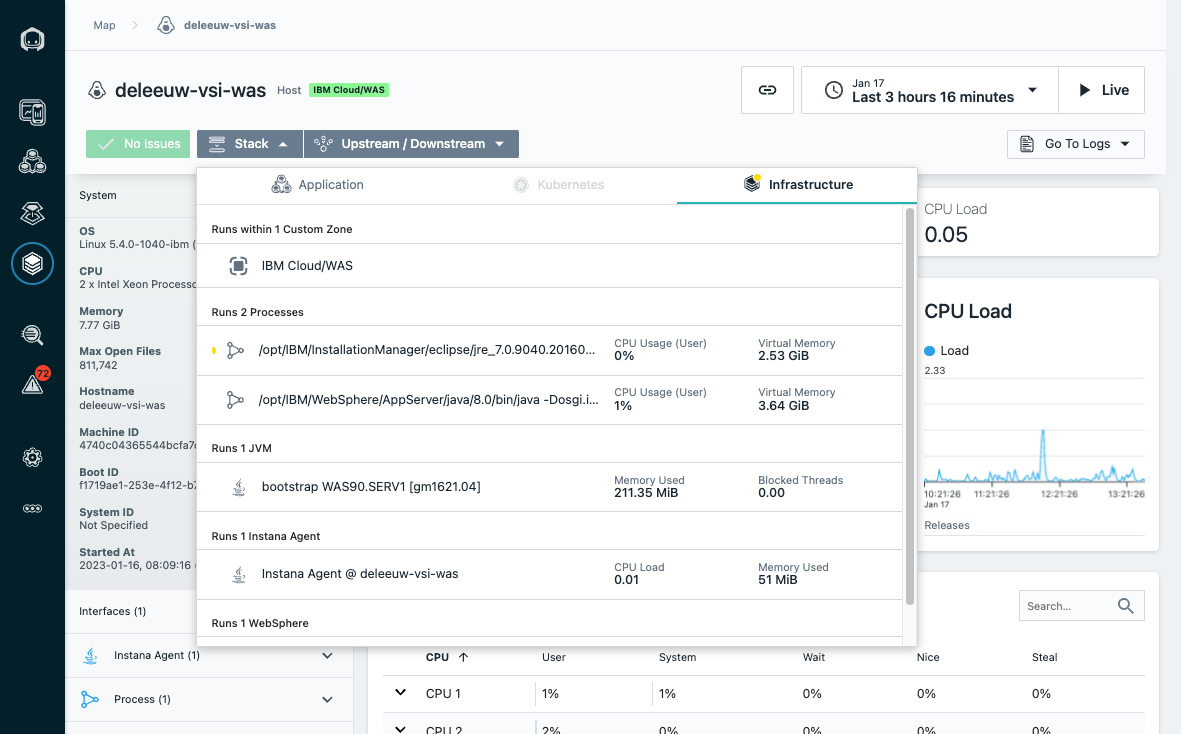
Task: Switch to Kubernetes tab
Action: click(x=558, y=184)
